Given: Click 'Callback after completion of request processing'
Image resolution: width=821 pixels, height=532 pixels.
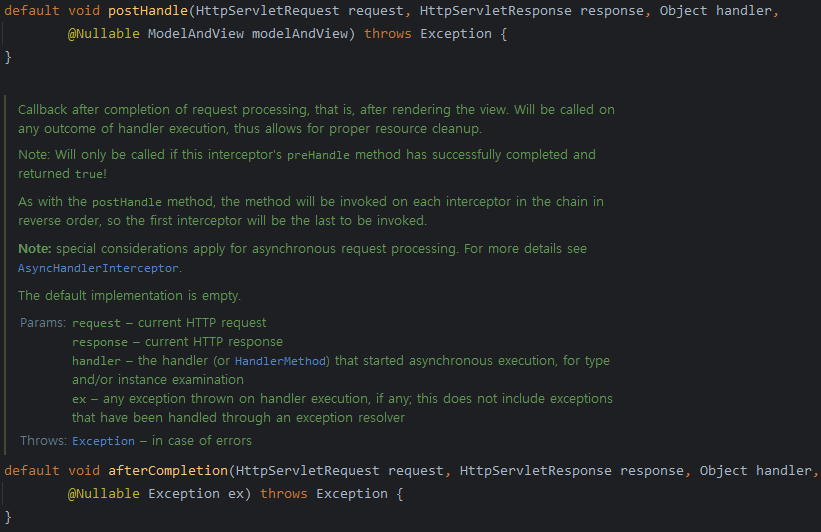Looking at the screenshot, I should pyautogui.click(x=163, y=110).
